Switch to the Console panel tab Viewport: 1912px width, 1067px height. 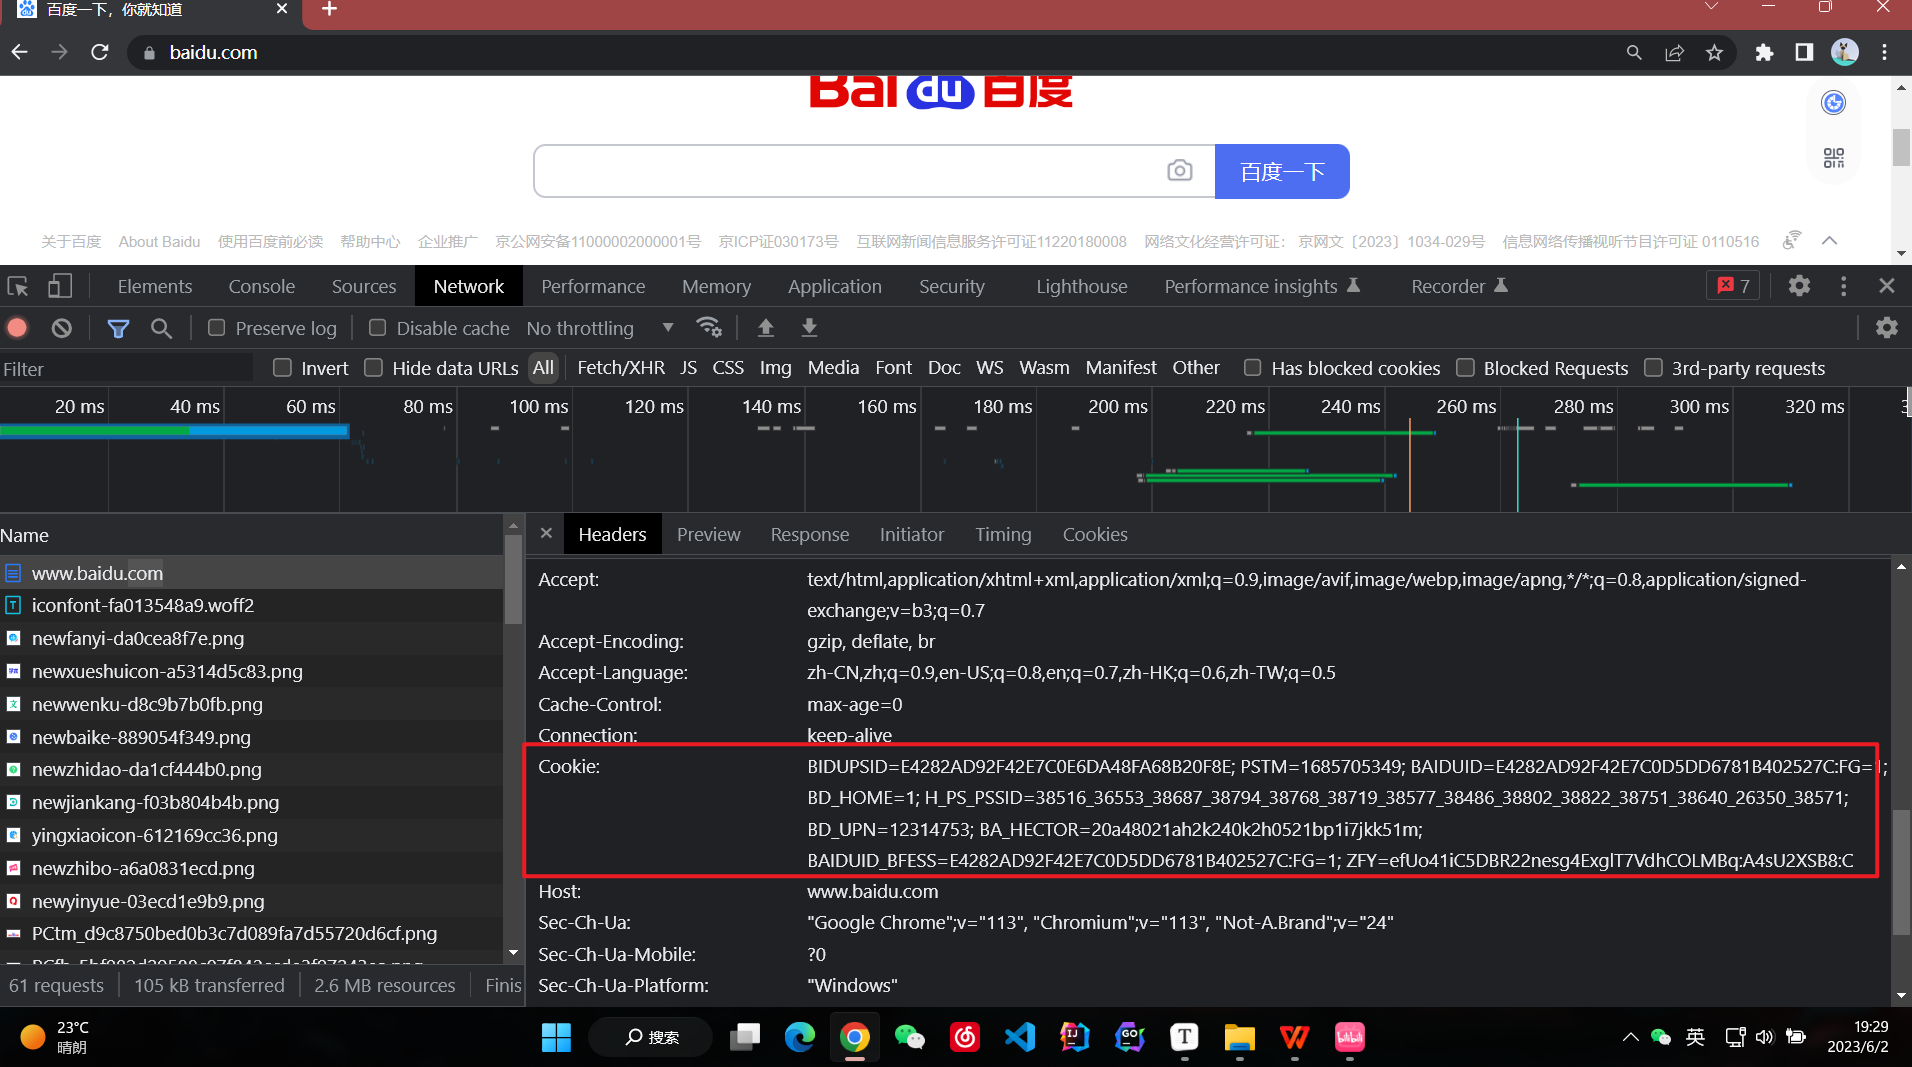pyautogui.click(x=261, y=287)
